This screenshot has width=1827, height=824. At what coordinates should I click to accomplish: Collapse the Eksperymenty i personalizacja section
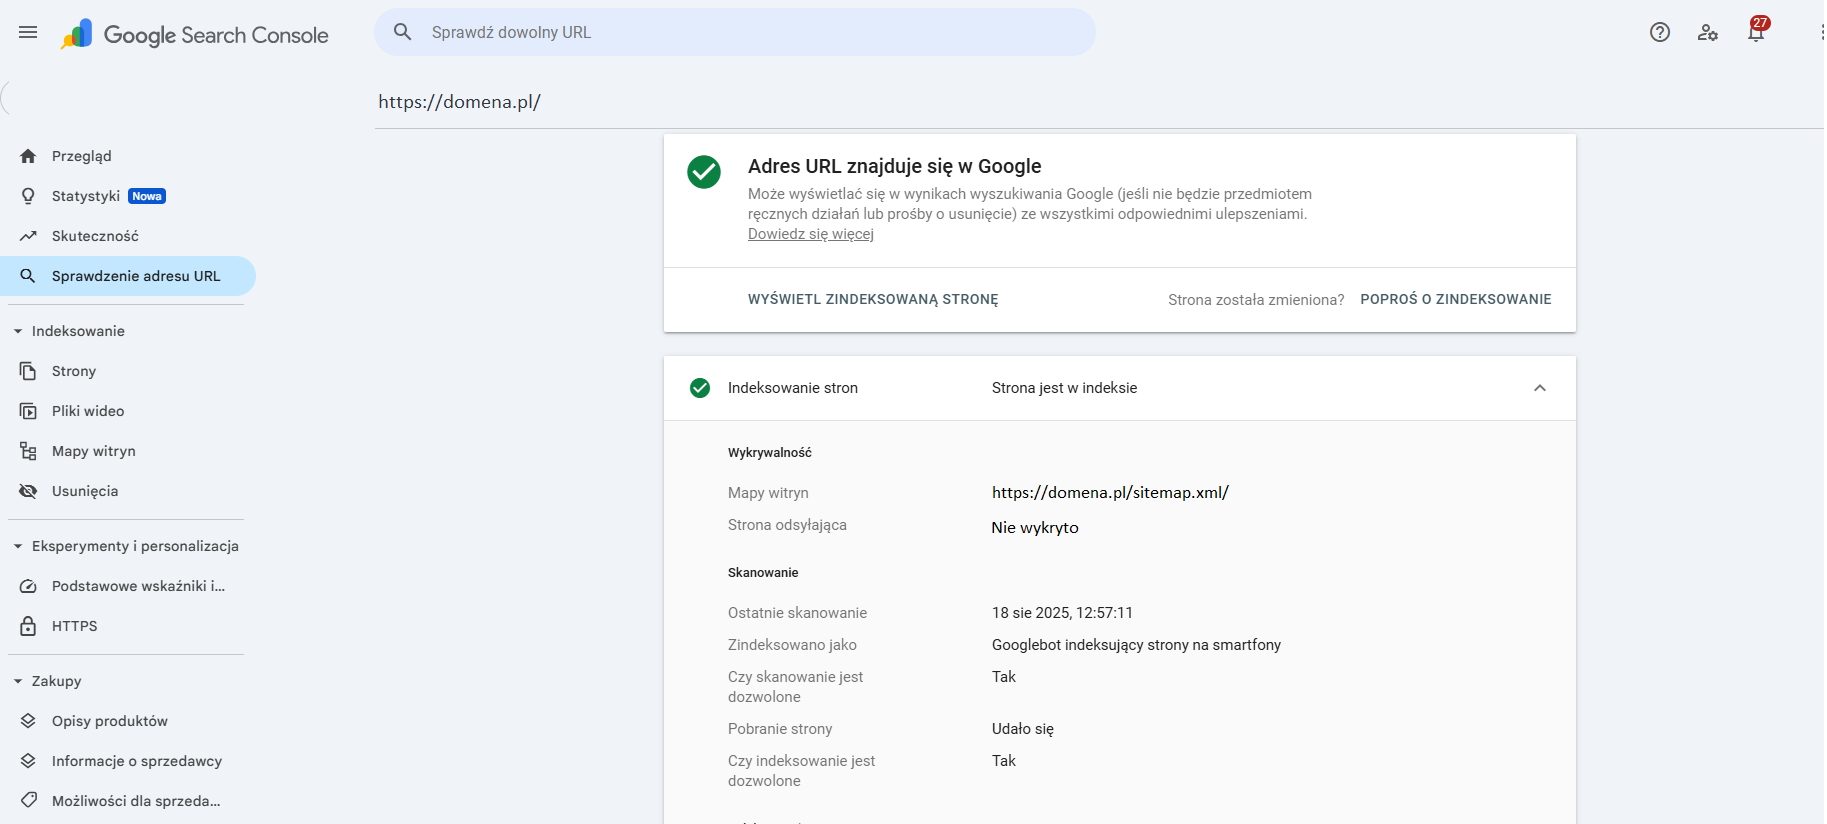[18, 546]
